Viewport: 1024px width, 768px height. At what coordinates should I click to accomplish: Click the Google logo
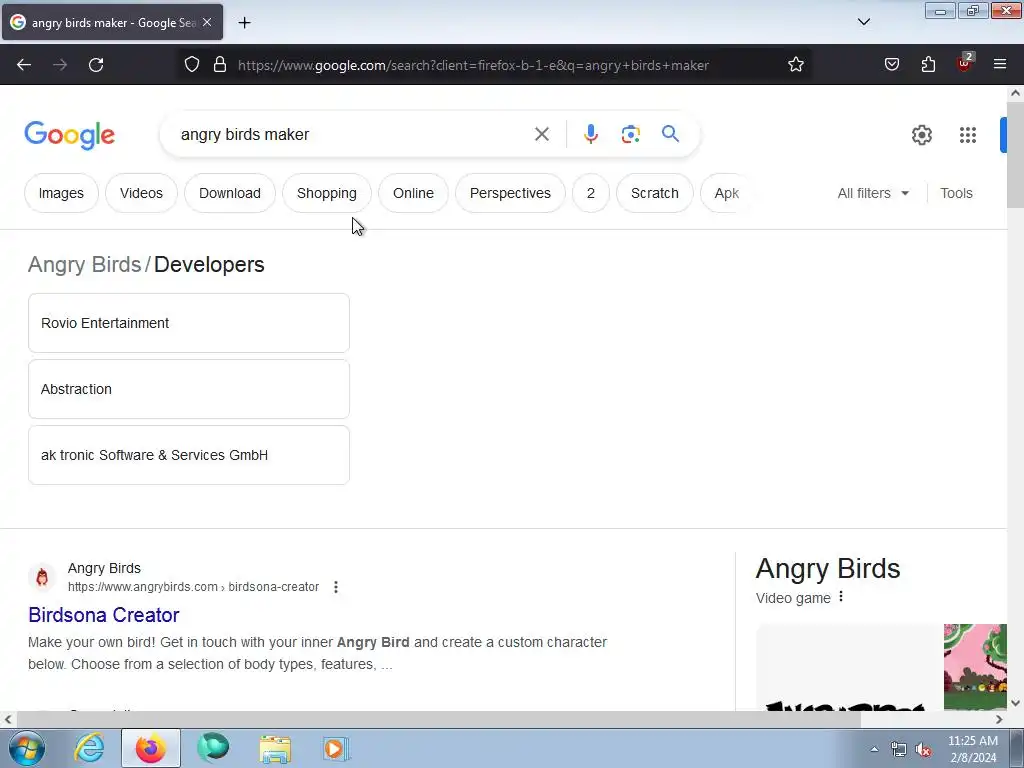coord(69,135)
